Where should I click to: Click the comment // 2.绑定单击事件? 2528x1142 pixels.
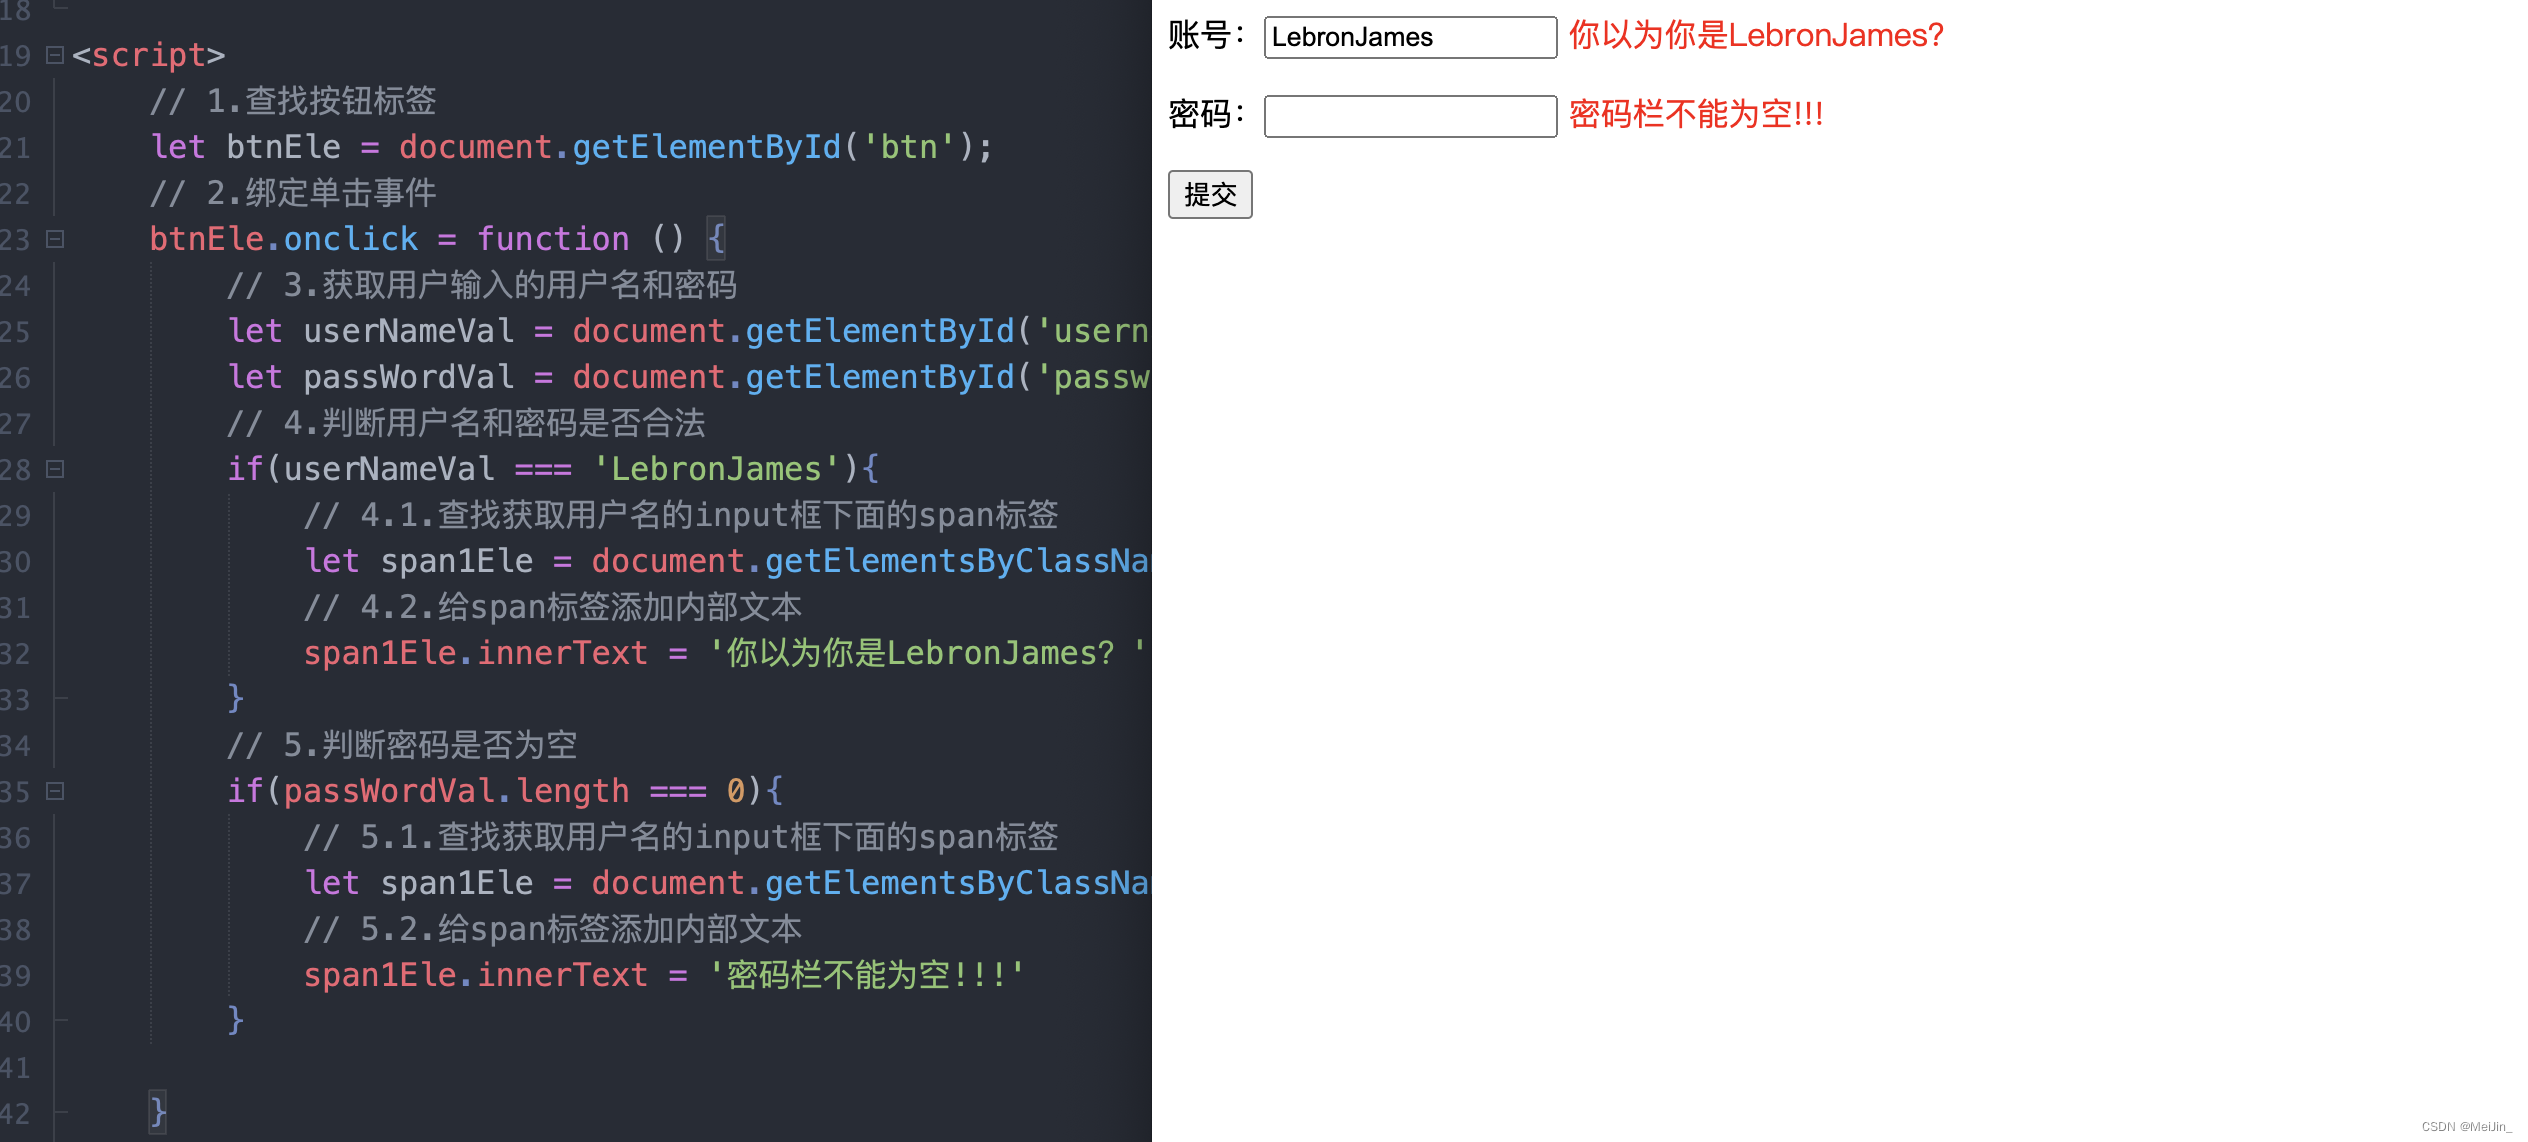click(293, 193)
